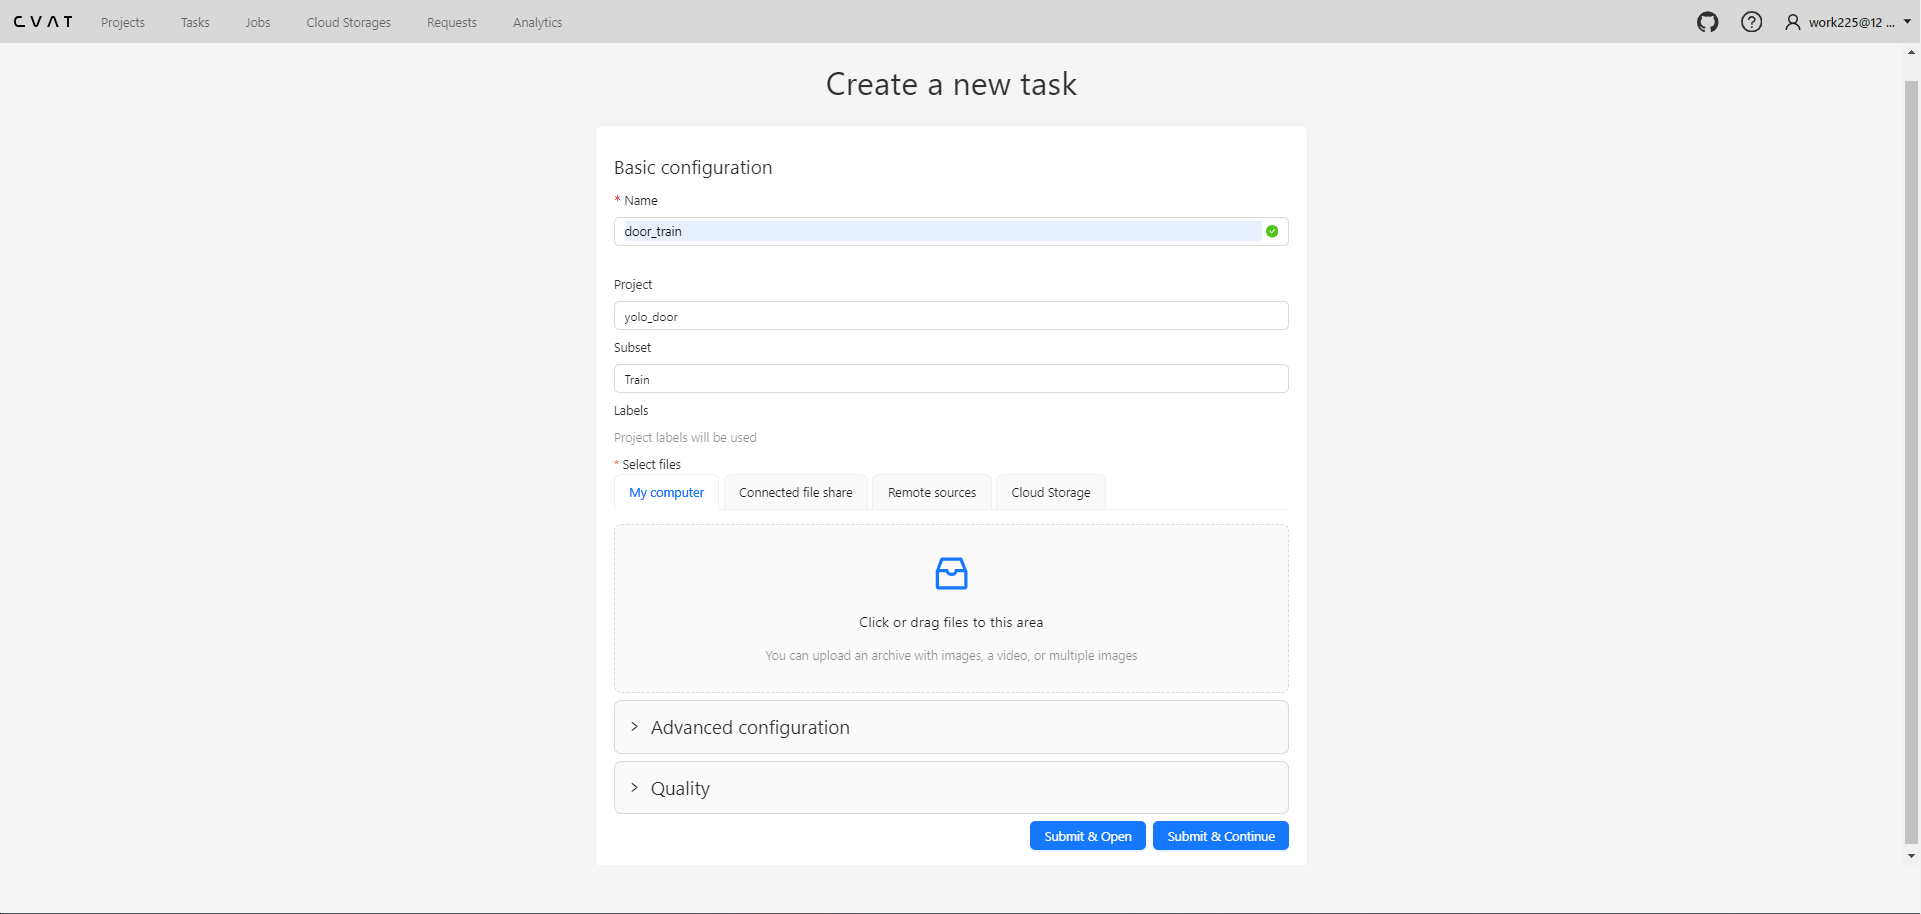This screenshot has width=1921, height=914.
Task: Click the 'Project labels will be used' text
Action: [x=685, y=437]
